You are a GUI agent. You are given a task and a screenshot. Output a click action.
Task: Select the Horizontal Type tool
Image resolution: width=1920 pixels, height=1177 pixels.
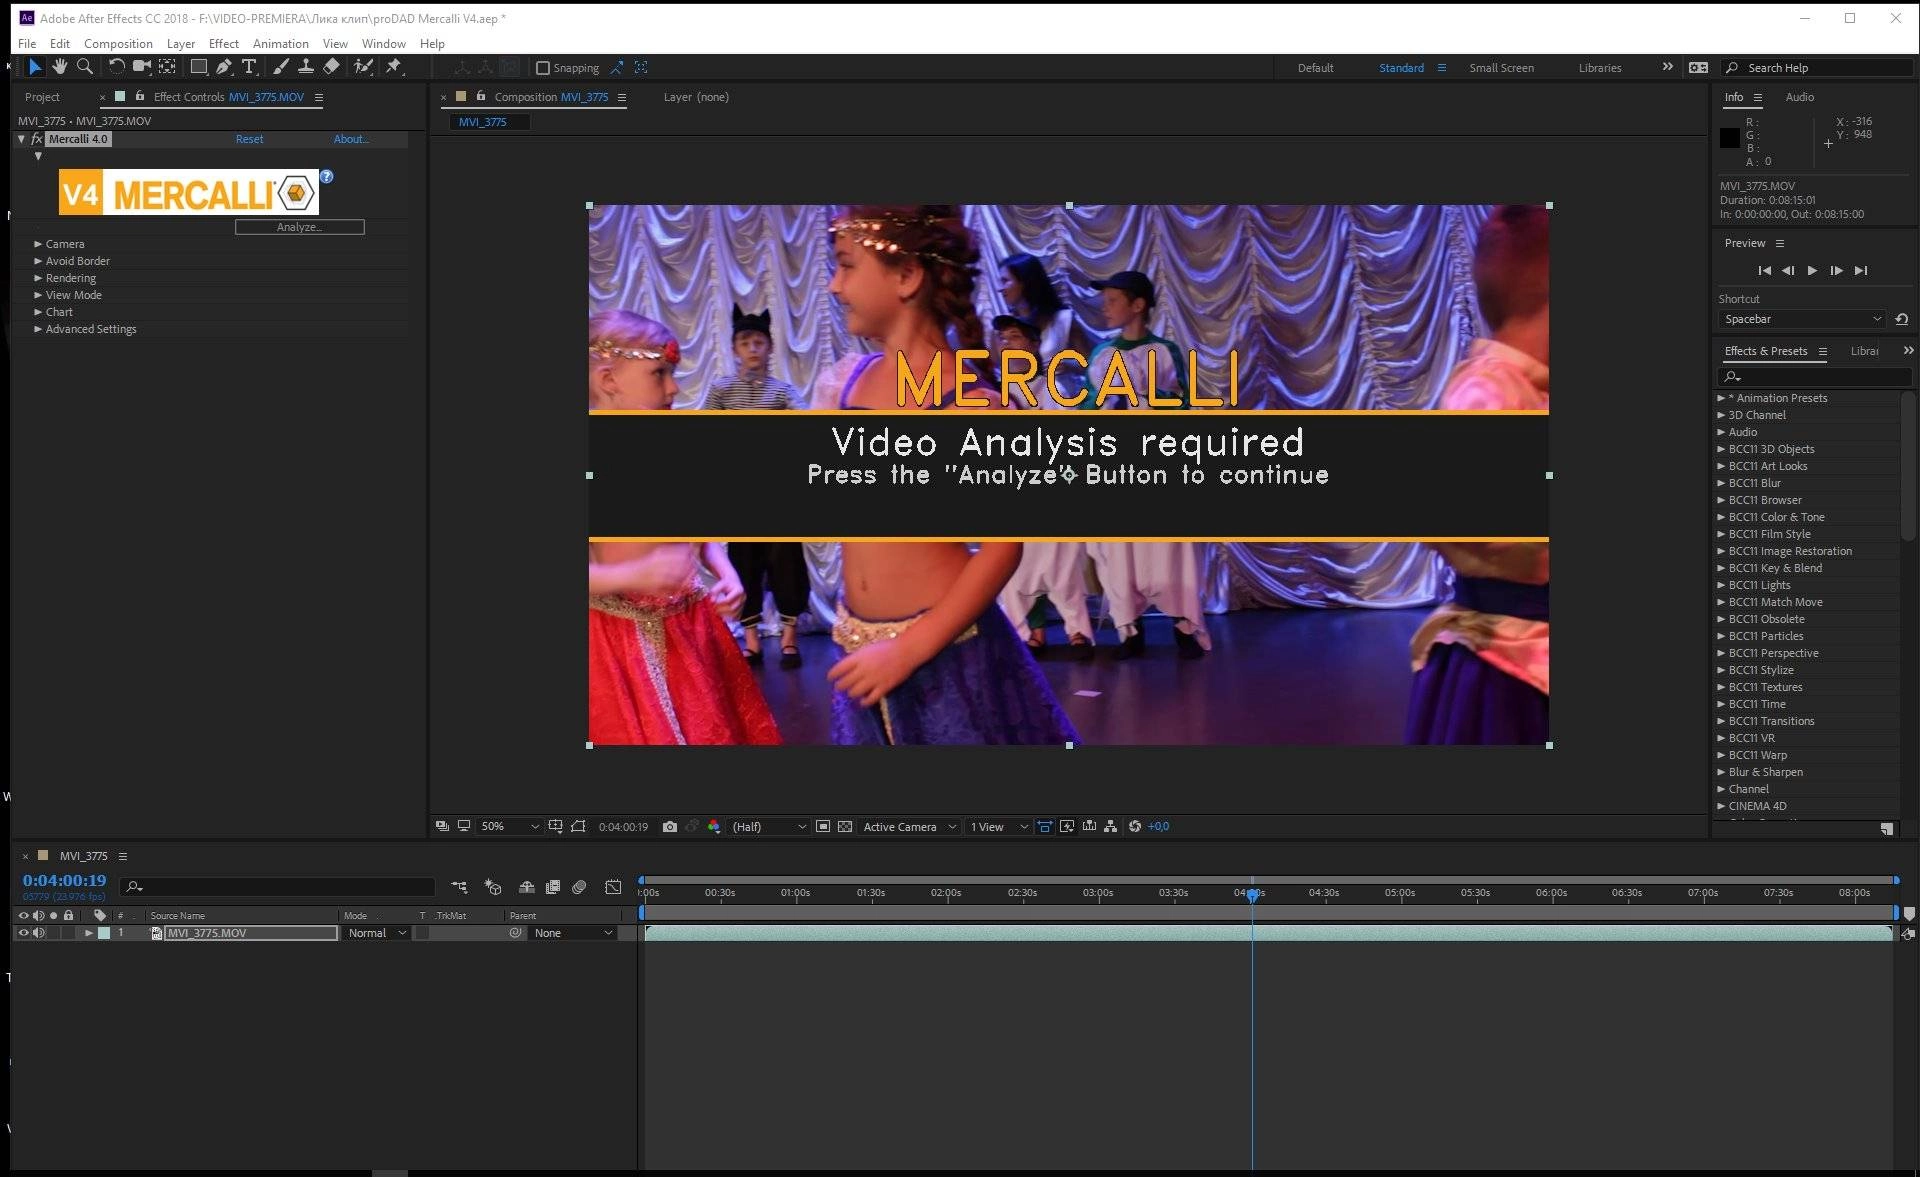(249, 67)
